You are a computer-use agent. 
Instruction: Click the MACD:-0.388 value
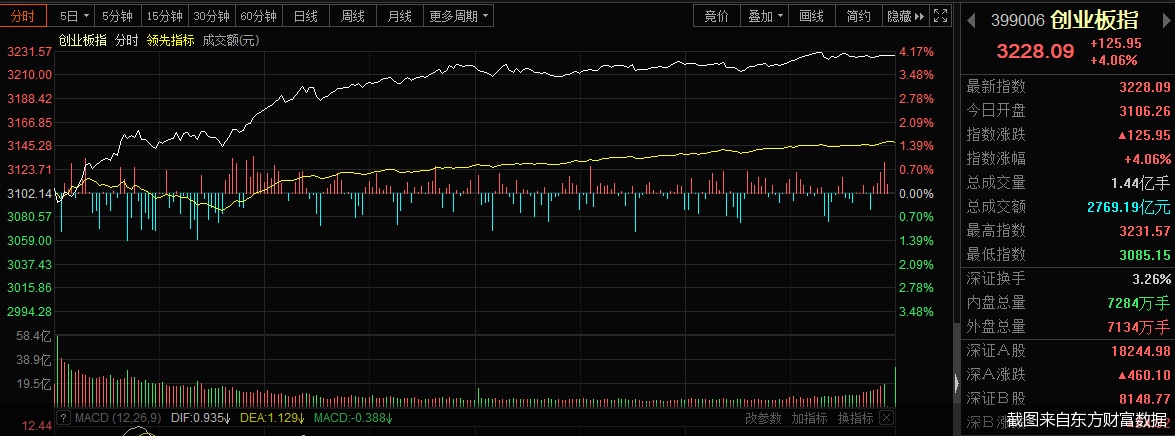click(x=353, y=418)
